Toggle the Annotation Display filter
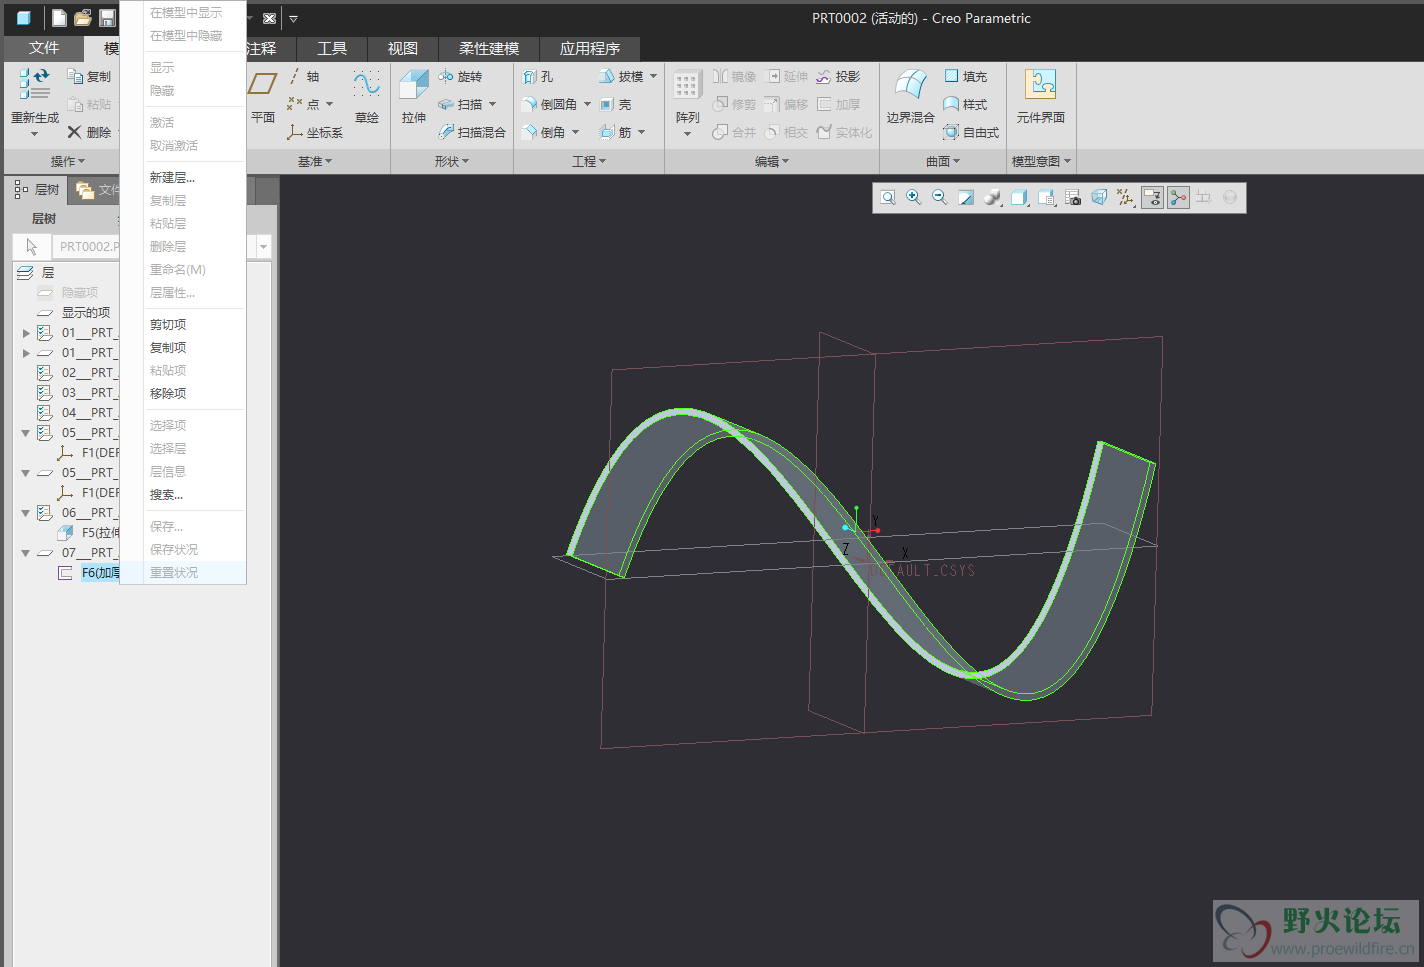Viewport: 1424px width, 967px height. pos(1152,198)
